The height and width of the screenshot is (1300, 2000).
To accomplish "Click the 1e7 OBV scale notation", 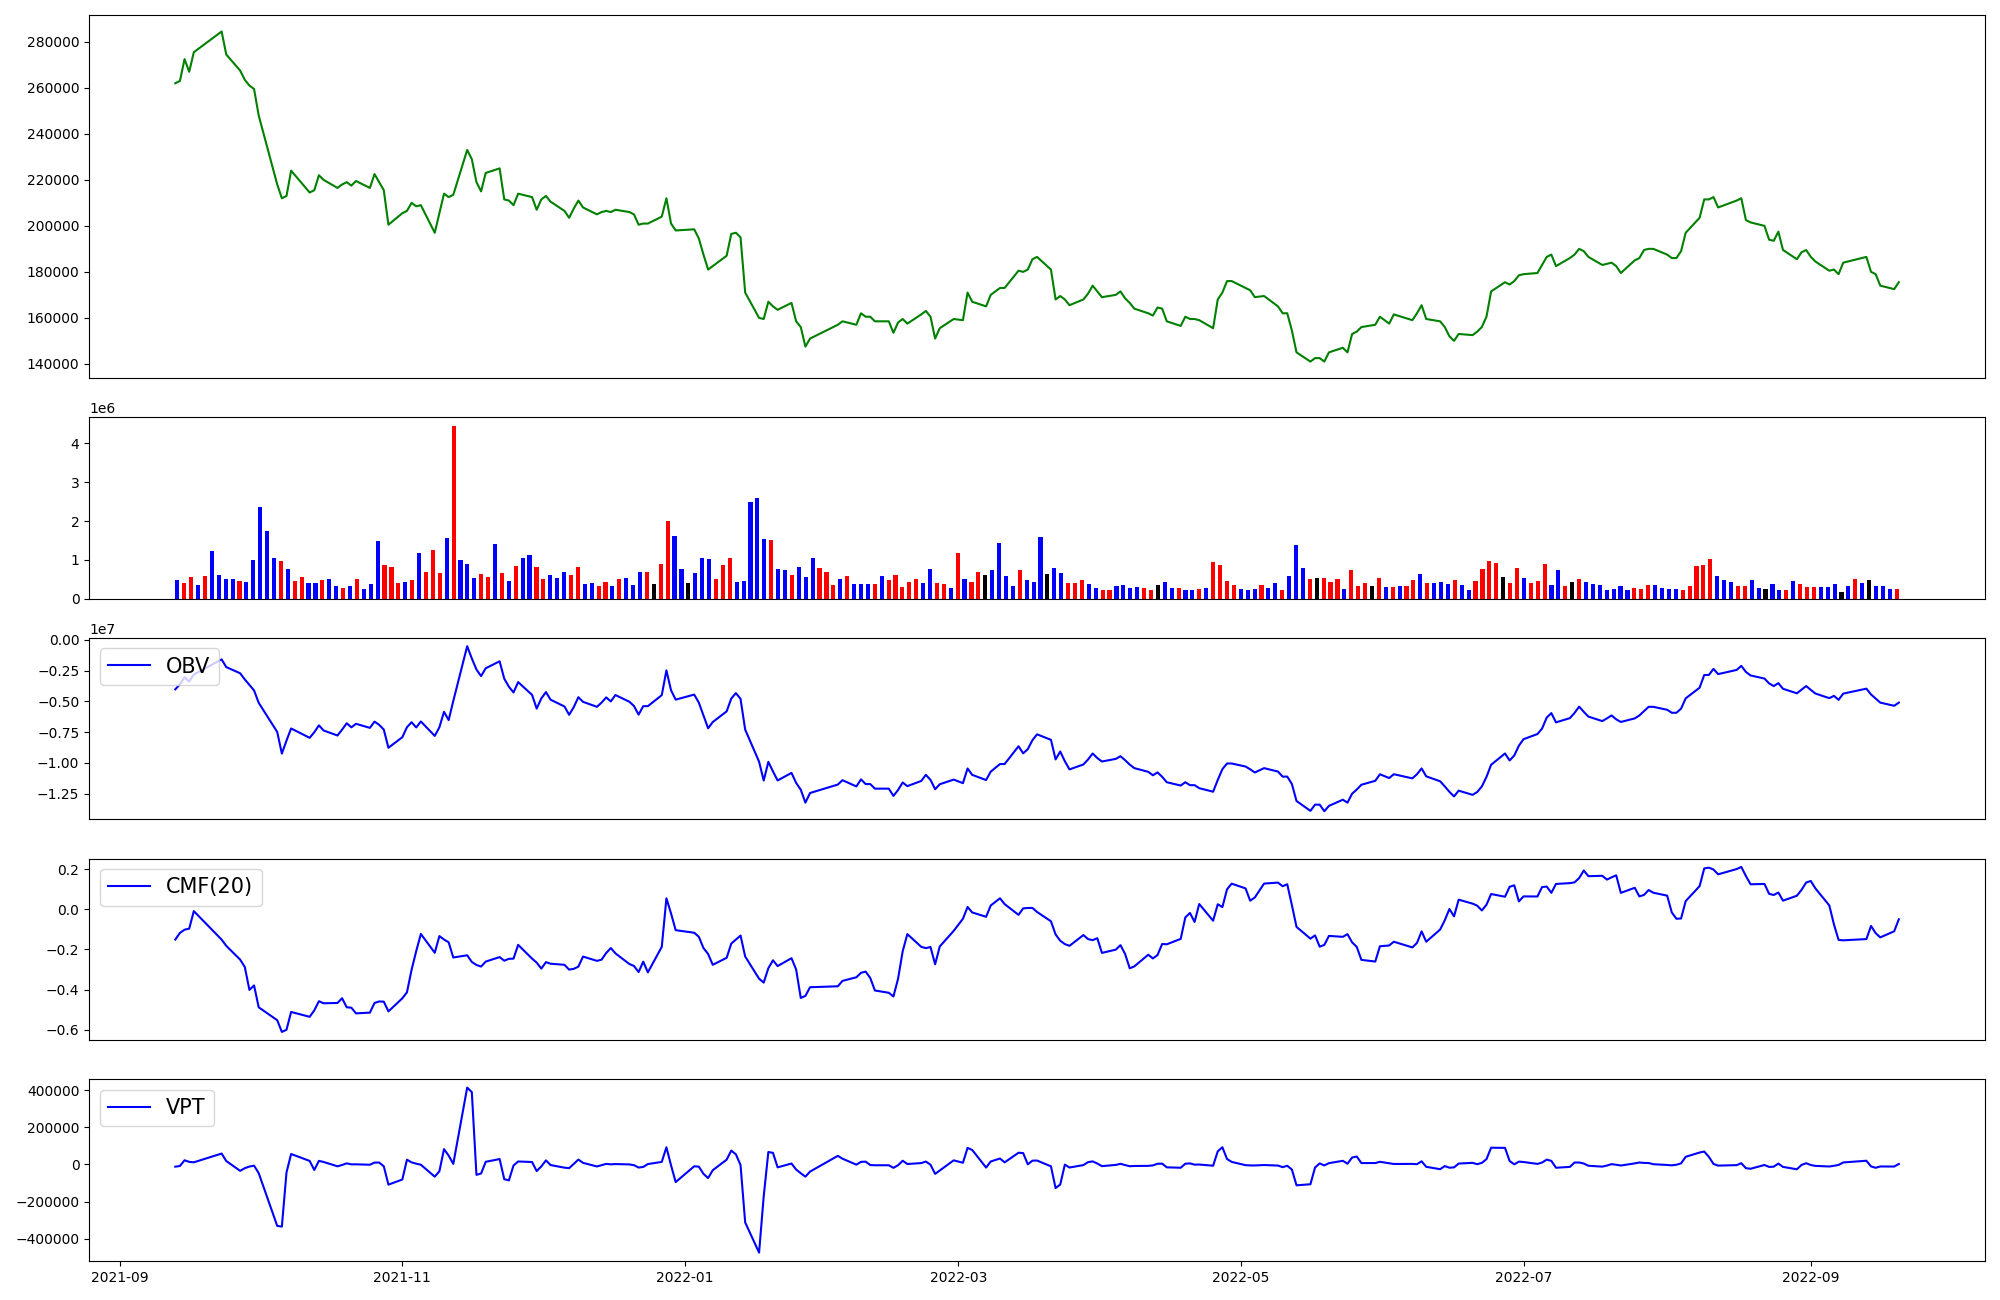I will pyautogui.click(x=102, y=629).
